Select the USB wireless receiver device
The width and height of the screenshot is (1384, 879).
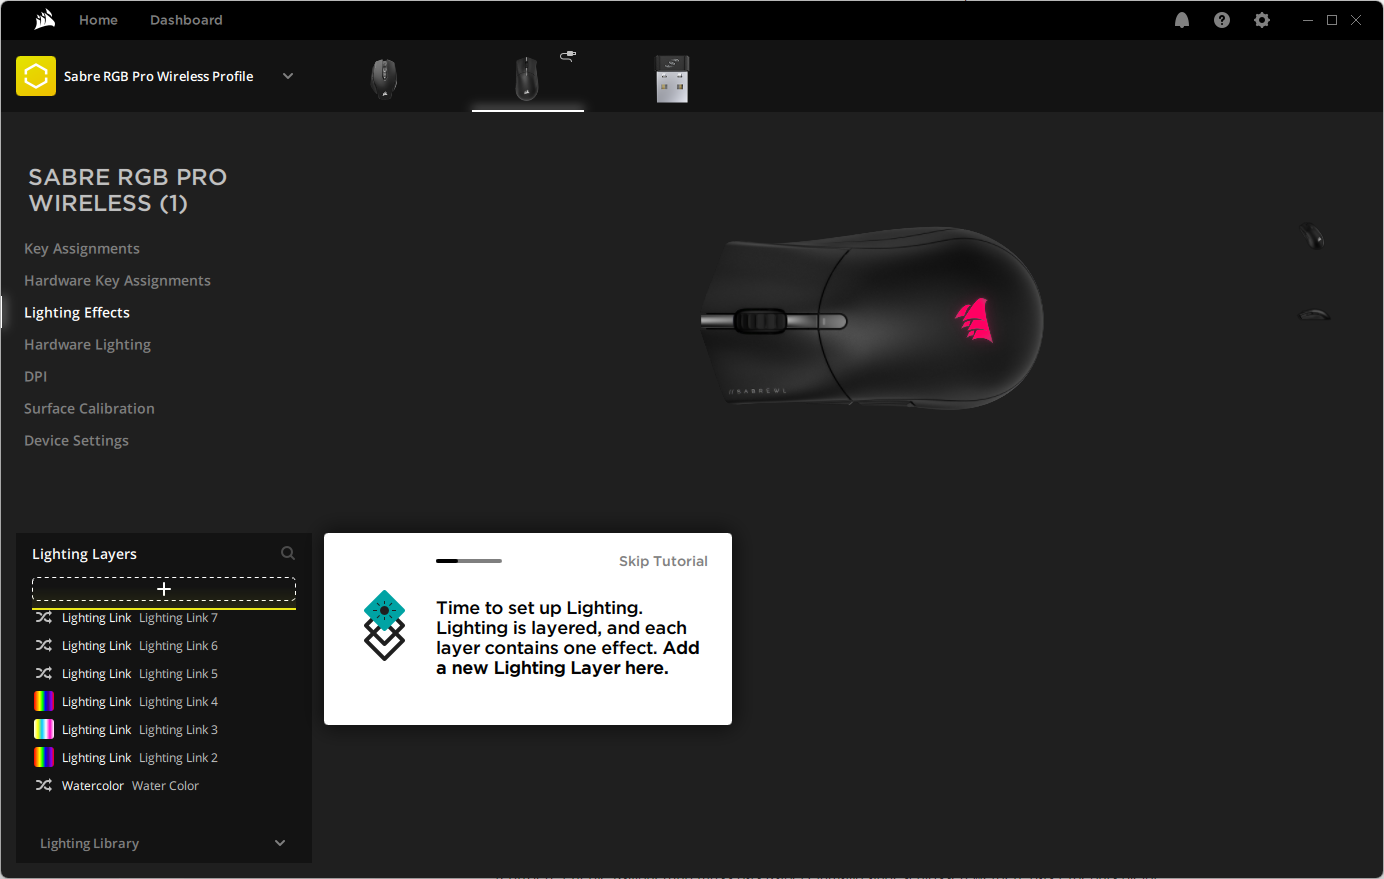pos(672,79)
